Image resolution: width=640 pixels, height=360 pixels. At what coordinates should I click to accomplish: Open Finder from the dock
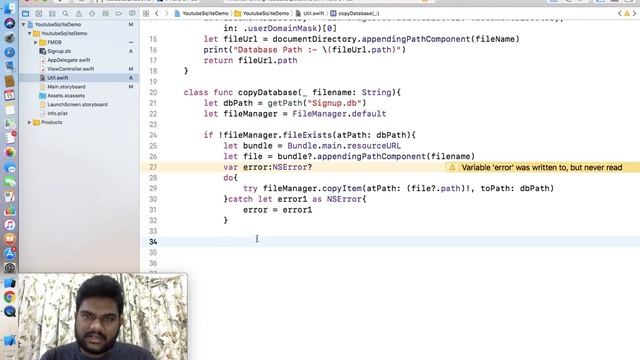[10, 9]
